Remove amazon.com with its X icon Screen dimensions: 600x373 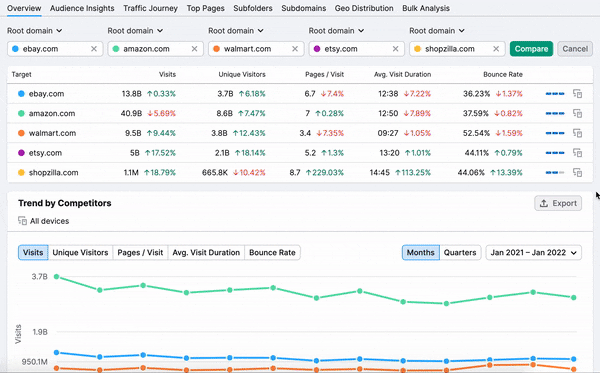click(194, 49)
